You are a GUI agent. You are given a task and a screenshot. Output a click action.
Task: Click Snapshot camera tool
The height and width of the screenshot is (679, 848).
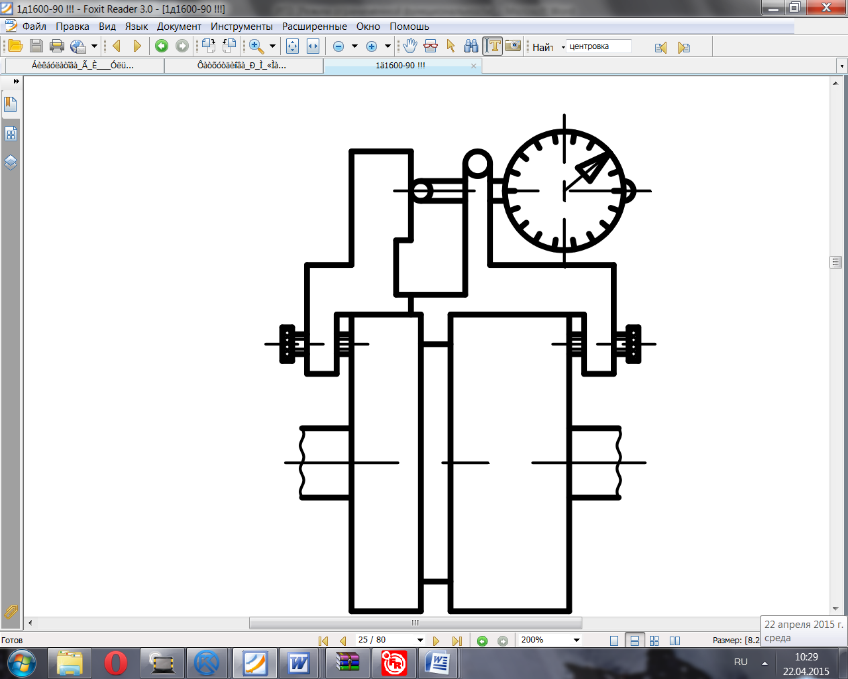click(513, 46)
